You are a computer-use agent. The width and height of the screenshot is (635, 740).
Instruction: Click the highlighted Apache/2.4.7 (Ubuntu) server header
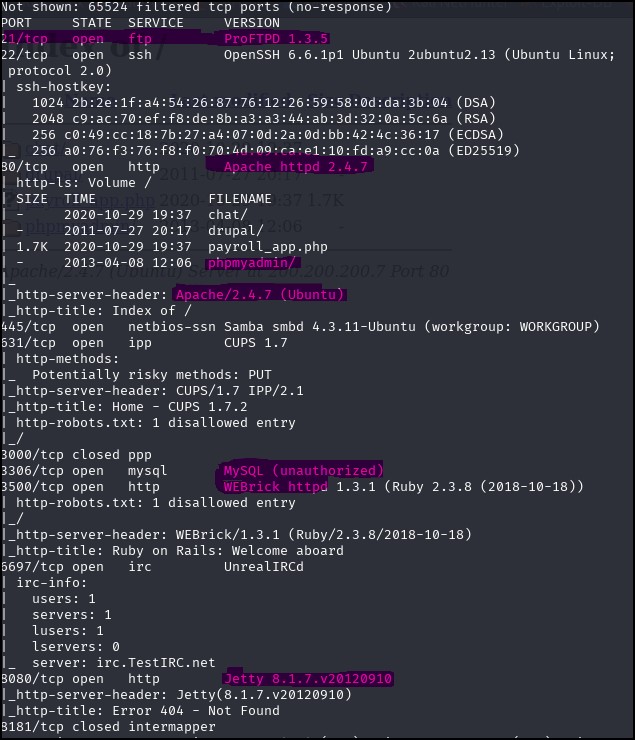(x=260, y=294)
